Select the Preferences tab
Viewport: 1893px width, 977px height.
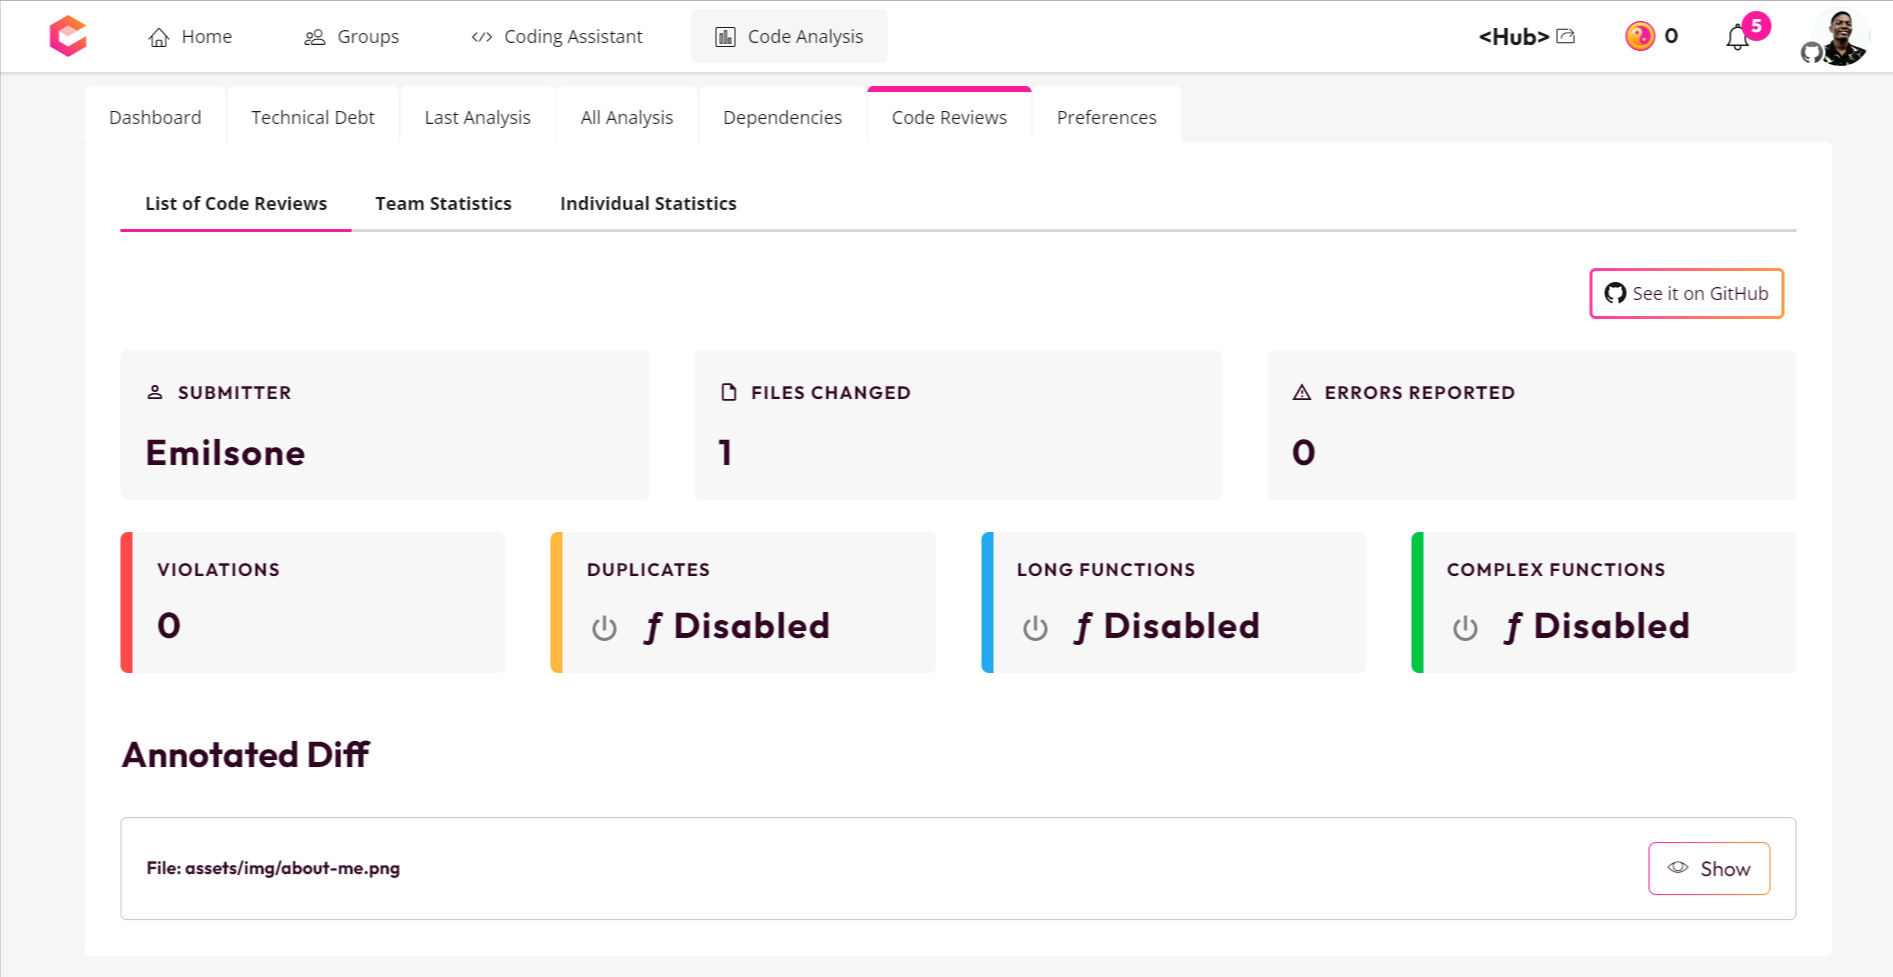click(1106, 118)
